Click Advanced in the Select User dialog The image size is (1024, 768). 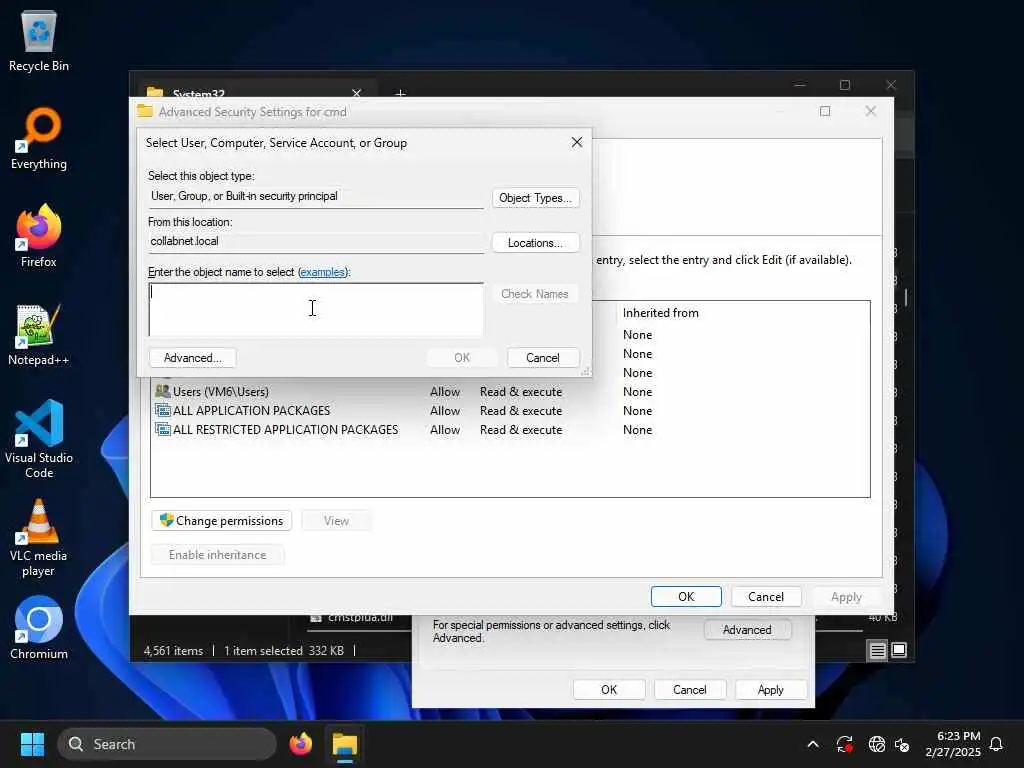point(193,358)
